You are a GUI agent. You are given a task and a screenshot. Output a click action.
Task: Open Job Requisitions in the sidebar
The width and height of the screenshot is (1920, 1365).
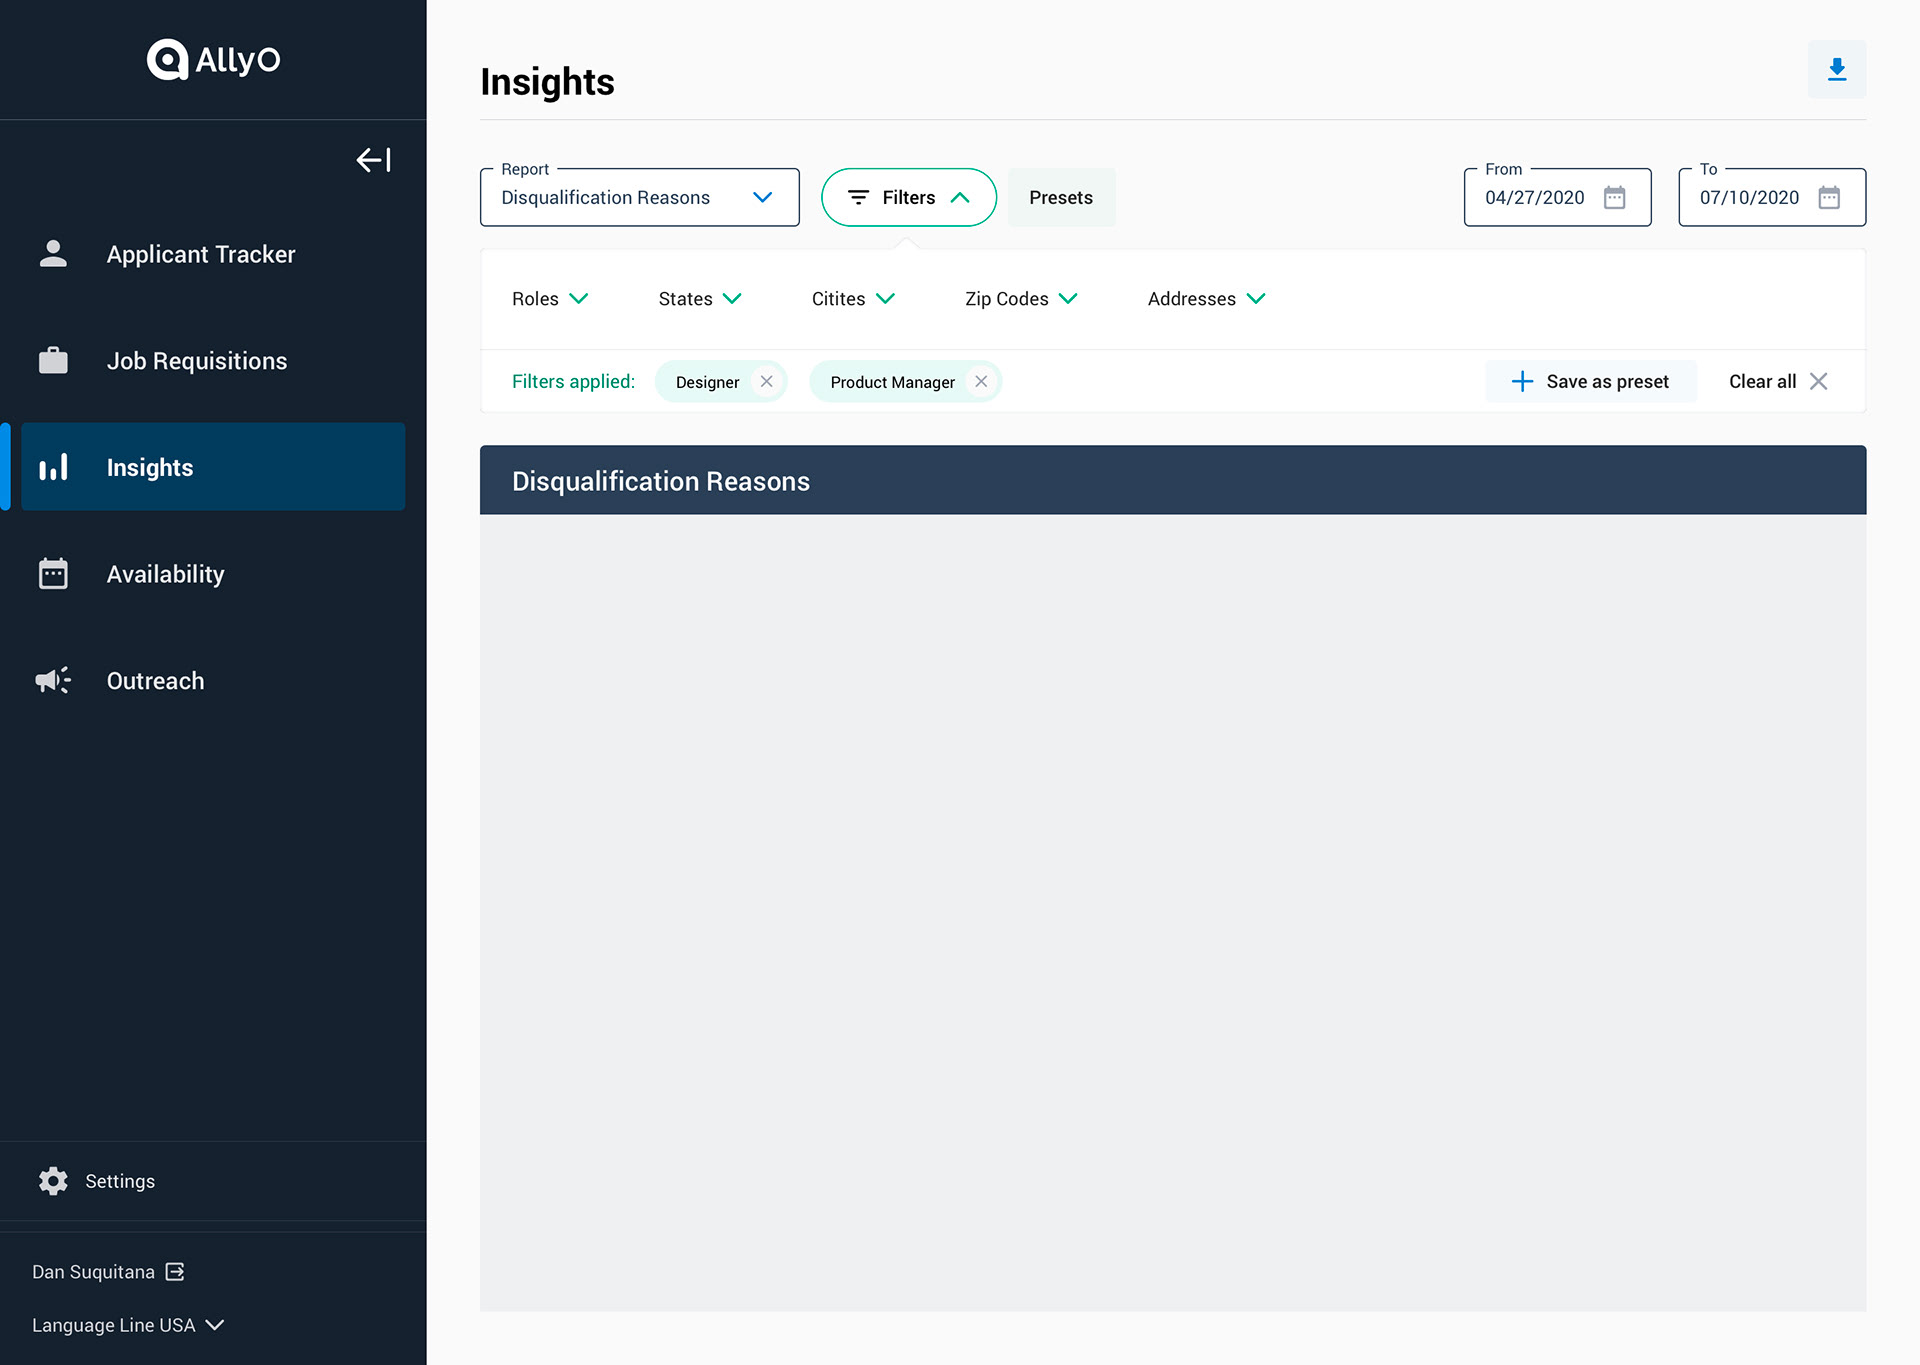click(x=213, y=361)
